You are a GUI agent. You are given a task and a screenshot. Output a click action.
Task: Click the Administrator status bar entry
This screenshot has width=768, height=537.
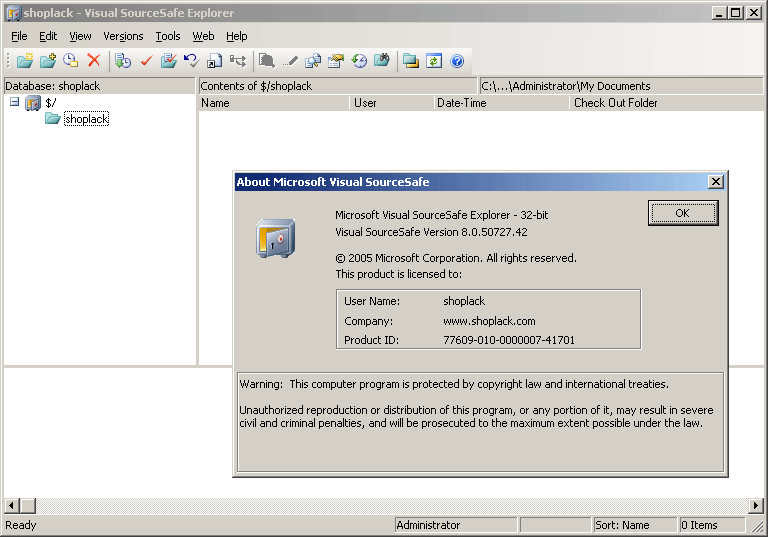coord(456,525)
